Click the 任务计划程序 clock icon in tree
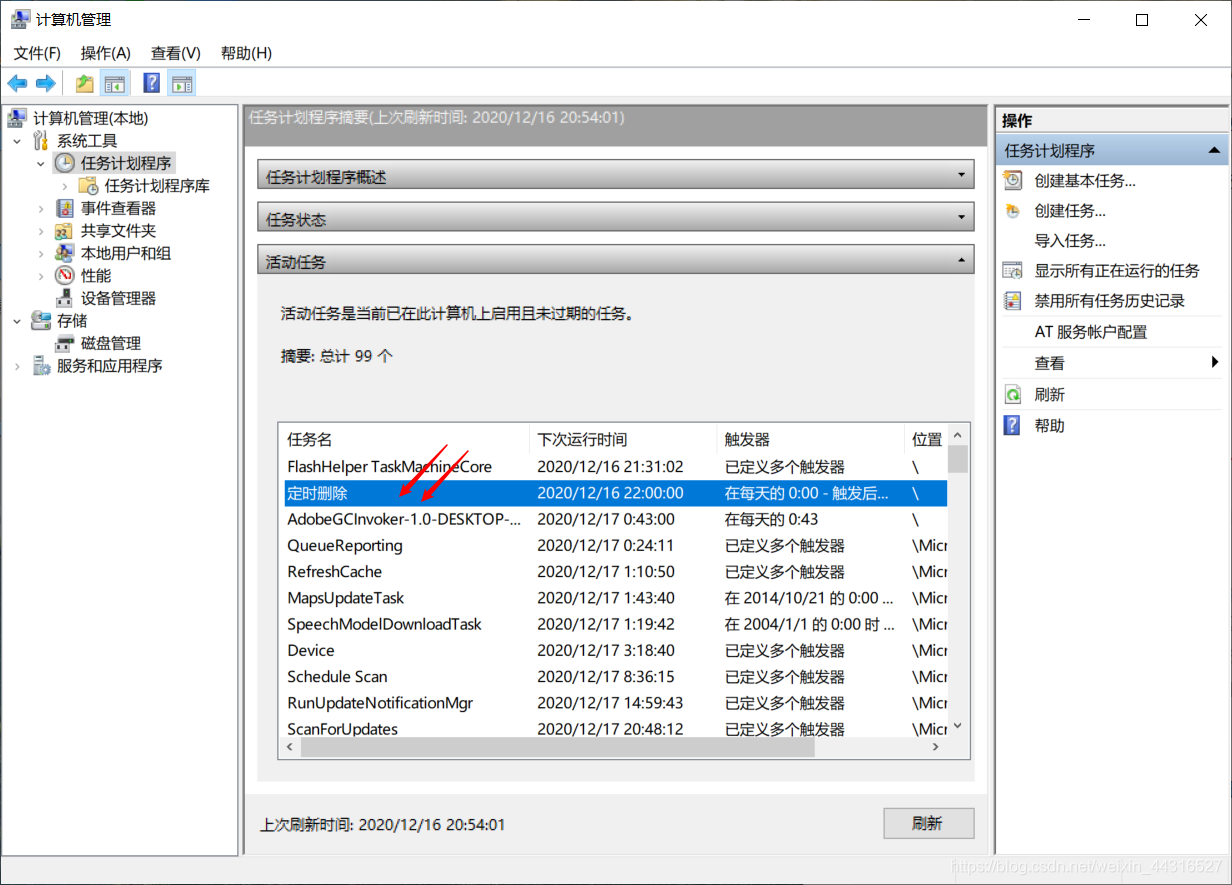Screen dimensions: 1232x885 pos(65,163)
